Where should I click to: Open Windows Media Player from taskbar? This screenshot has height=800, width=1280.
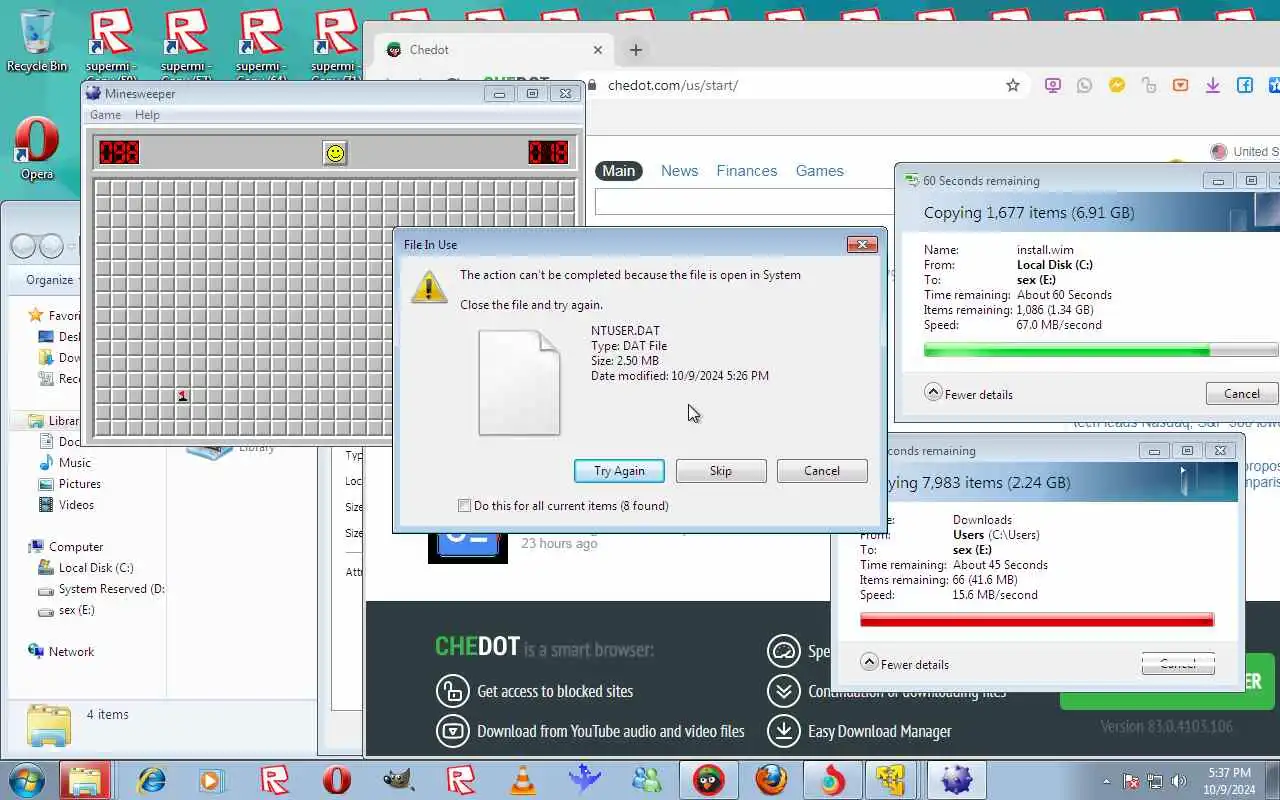(x=212, y=780)
